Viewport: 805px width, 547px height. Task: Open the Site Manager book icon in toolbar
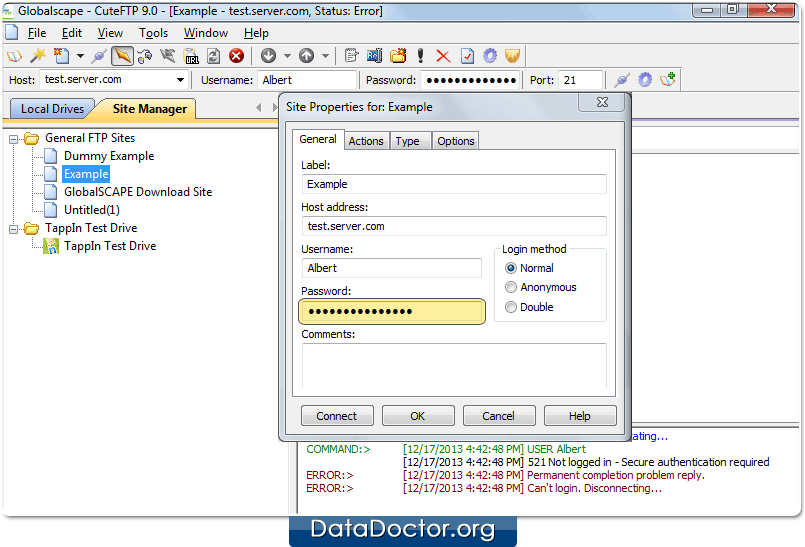point(14,55)
